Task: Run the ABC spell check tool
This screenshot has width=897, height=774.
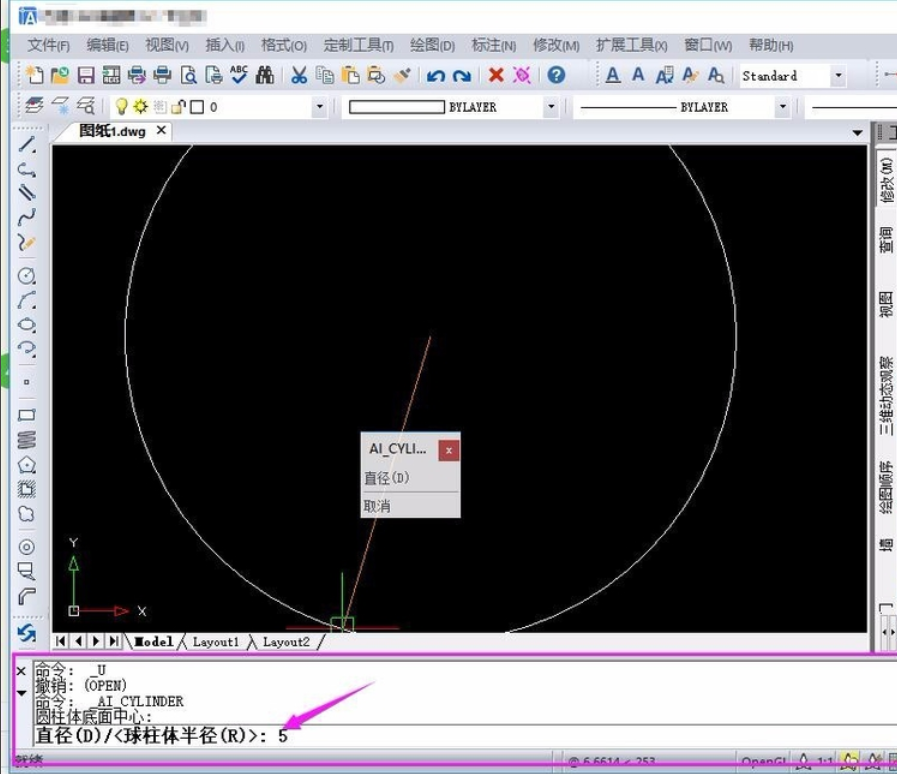Action: coord(239,74)
